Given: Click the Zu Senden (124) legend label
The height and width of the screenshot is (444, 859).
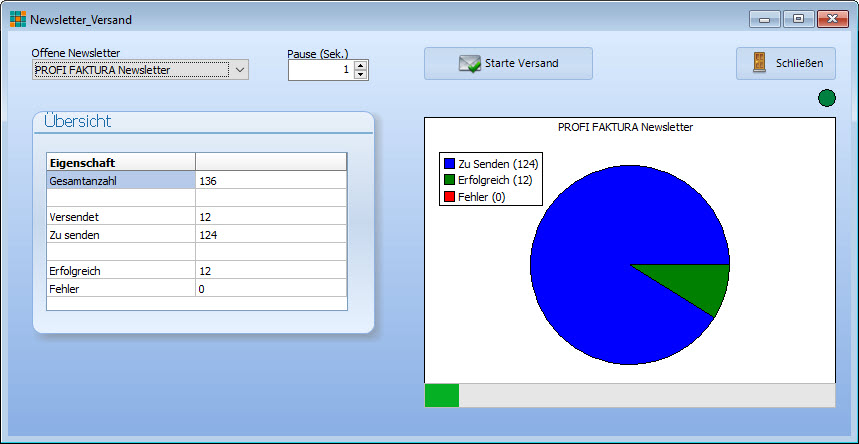Looking at the screenshot, I should coord(498,163).
